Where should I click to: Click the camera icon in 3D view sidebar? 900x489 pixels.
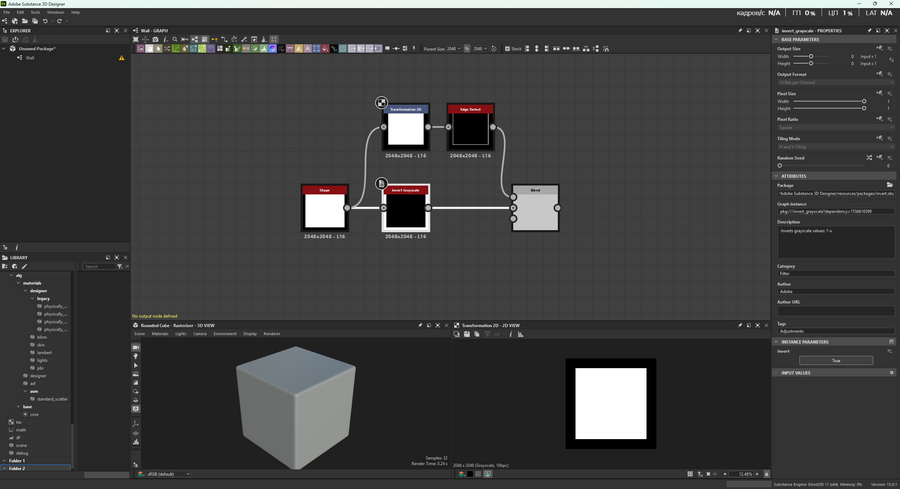coord(136,348)
